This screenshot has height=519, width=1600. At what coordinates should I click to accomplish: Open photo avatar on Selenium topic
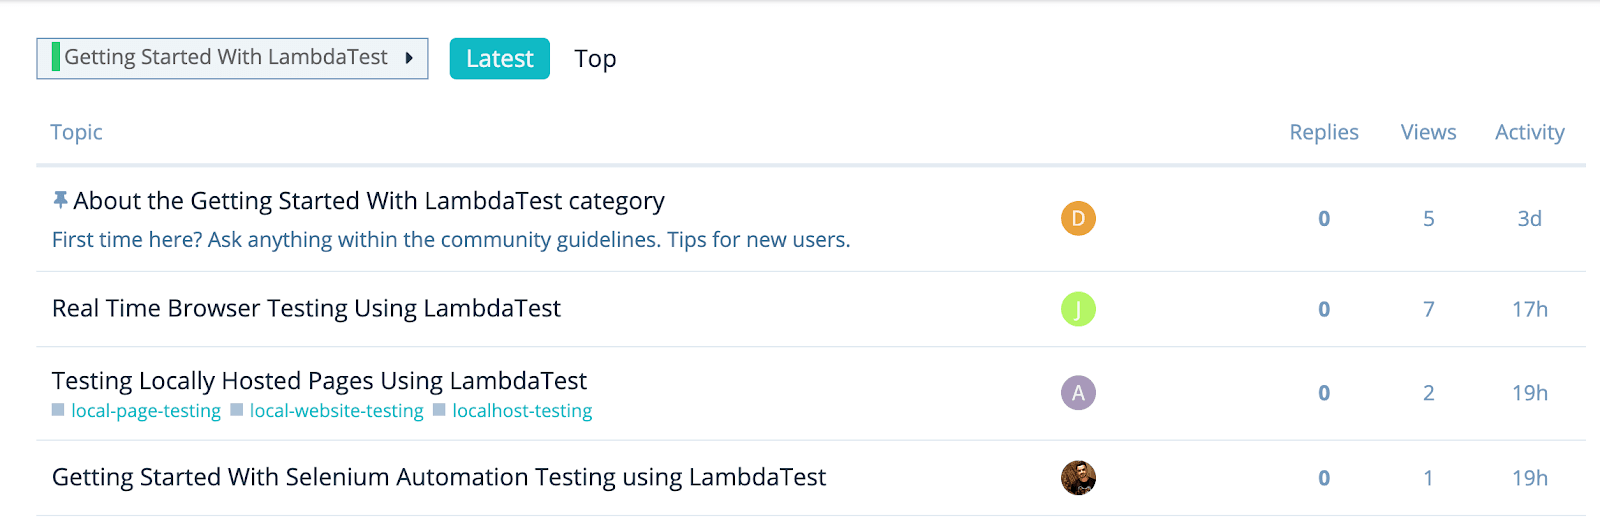tap(1078, 478)
